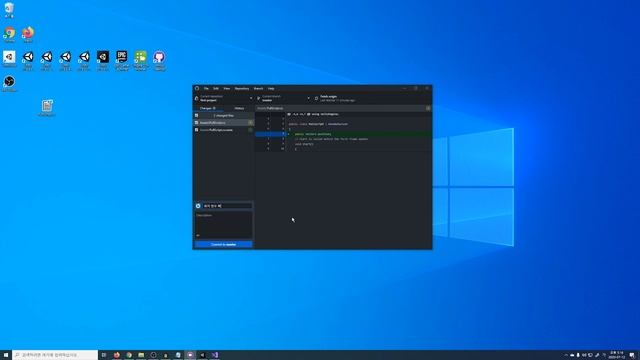Image resolution: width=640 pixels, height=360 pixels.
Task: Click the commit summary input field
Action: coord(227,206)
